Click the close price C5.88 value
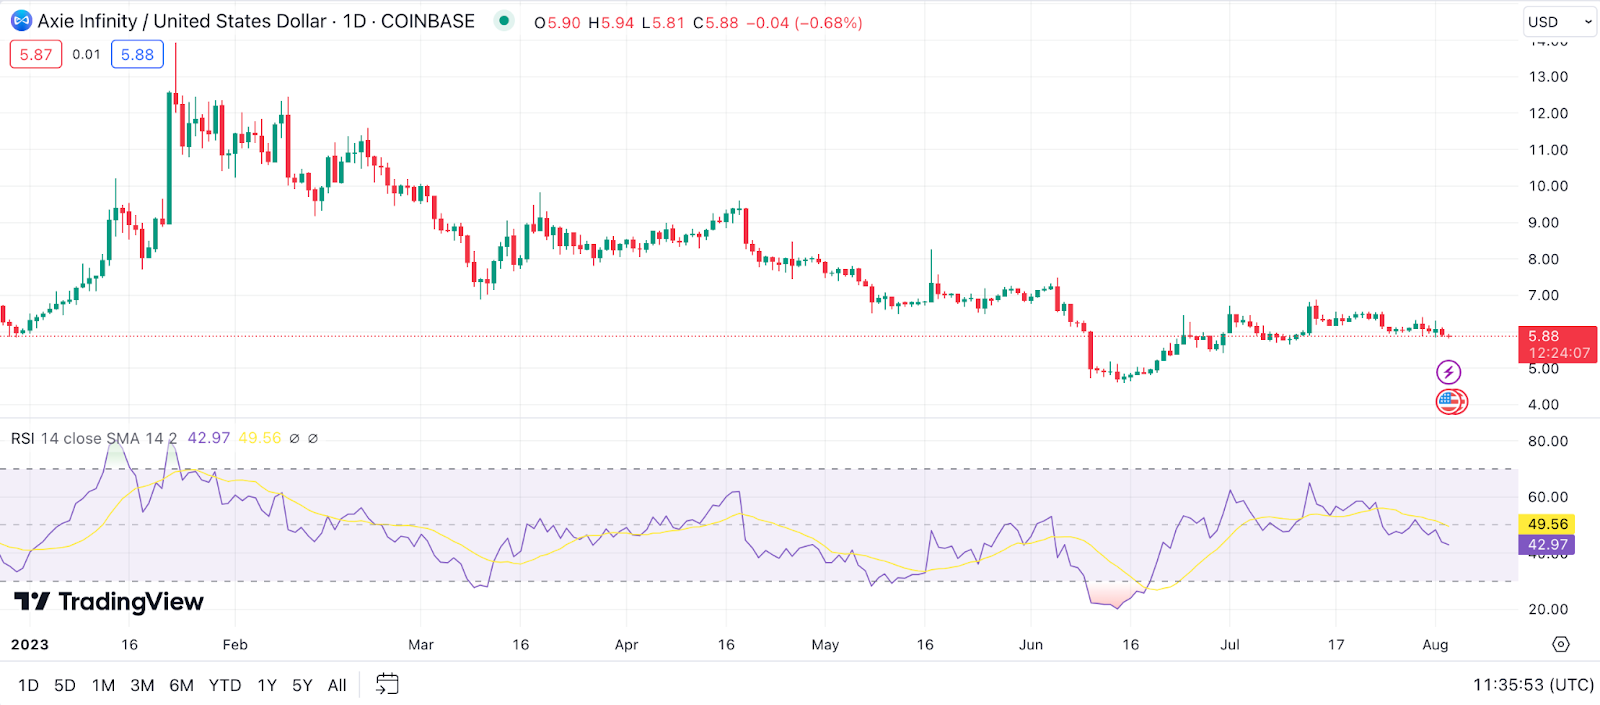This screenshot has height=705, width=1600. coord(716,22)
